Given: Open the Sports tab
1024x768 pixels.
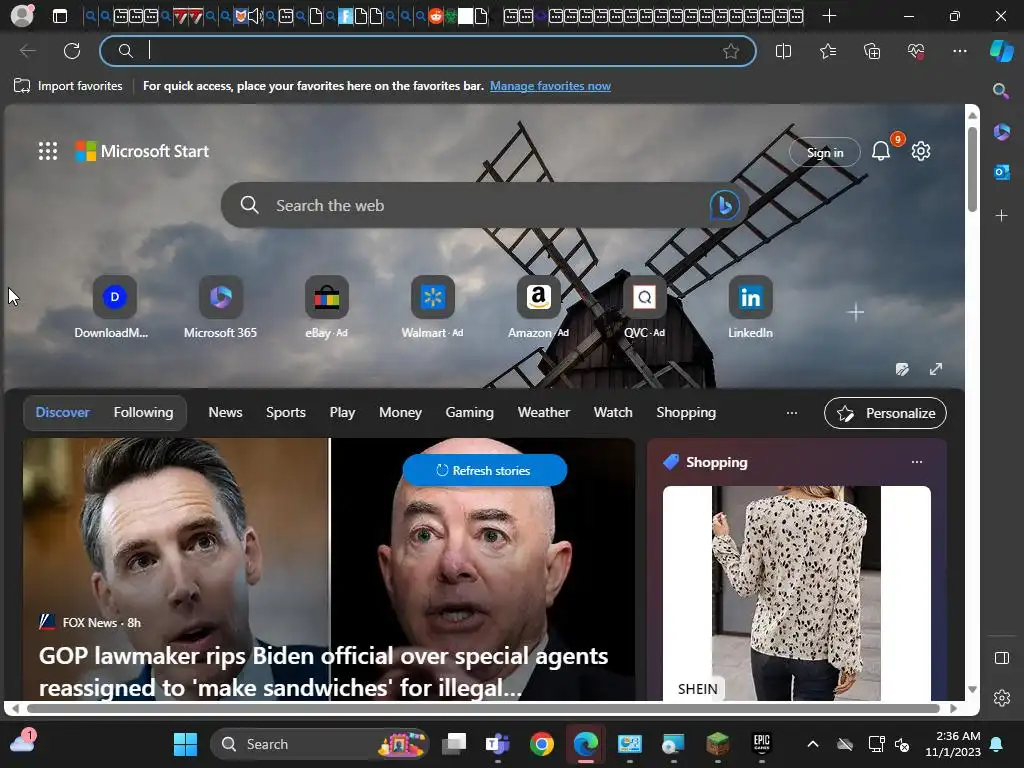Looking at the screenshot, I should [x=285, y=413].
